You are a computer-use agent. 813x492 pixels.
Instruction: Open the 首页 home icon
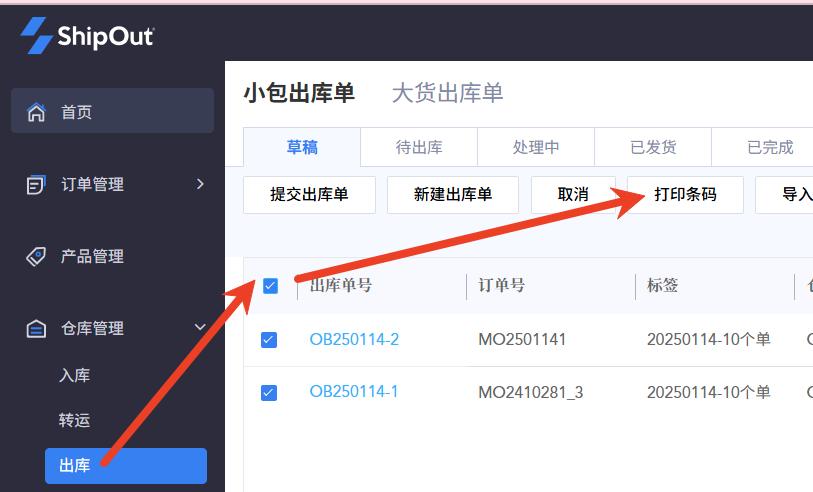[36, 112]
